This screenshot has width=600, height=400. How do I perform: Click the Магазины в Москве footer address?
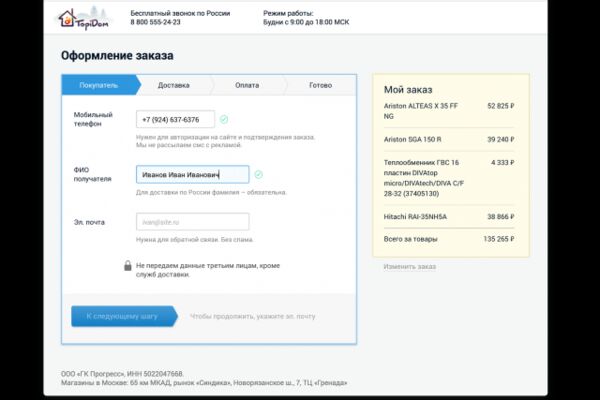[204, 383]
